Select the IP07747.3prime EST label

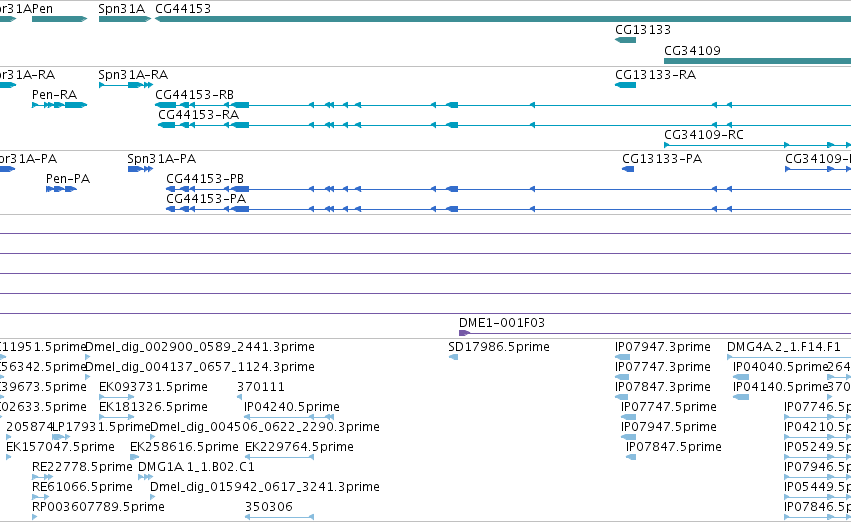(663, 367)
